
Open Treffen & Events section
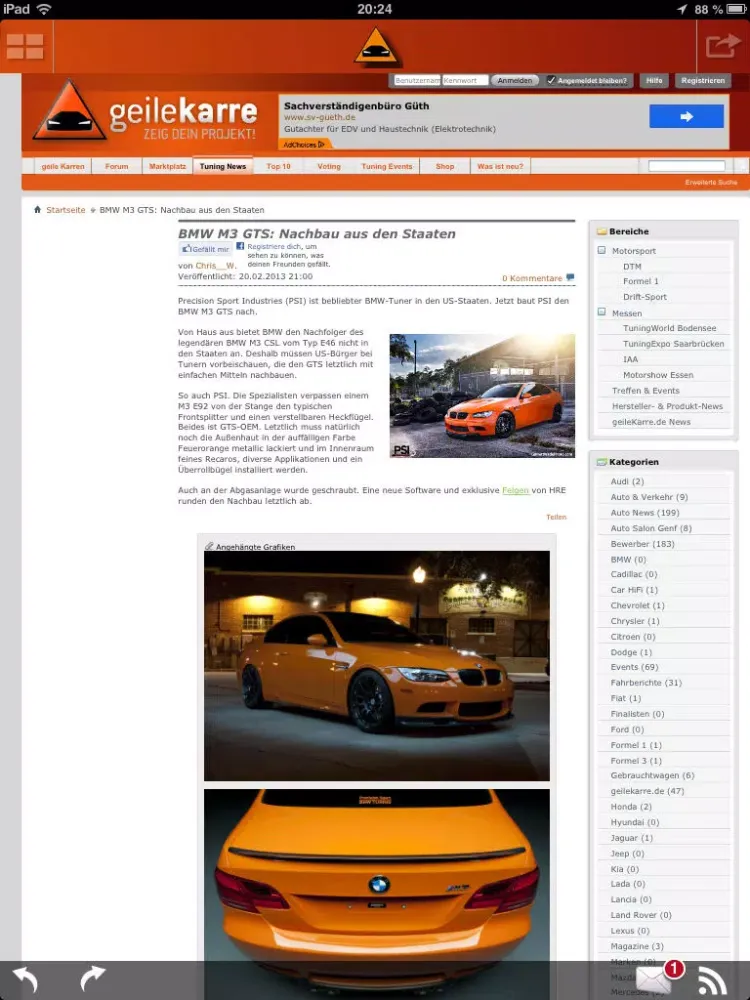[645, 390]
